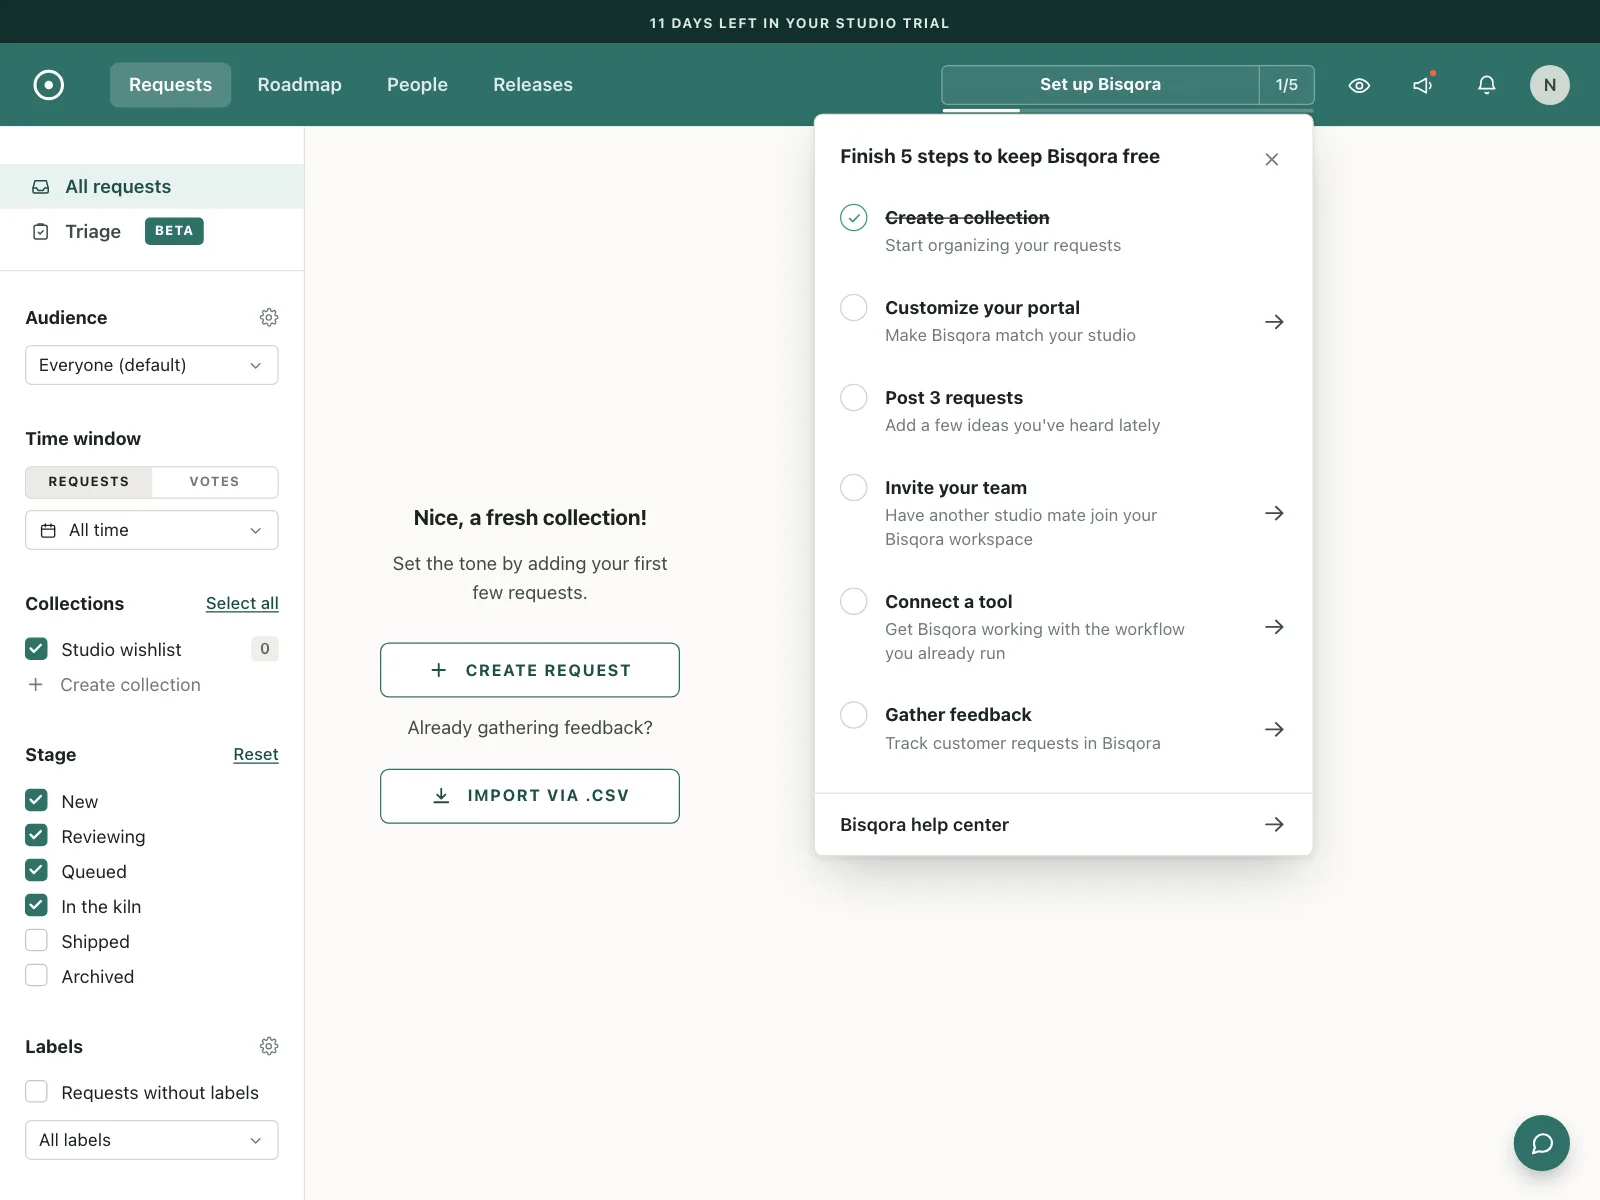Enable Requests without labels checkbox
The width and height of the screenshot is (1600, 1200).
point(36,1091)
